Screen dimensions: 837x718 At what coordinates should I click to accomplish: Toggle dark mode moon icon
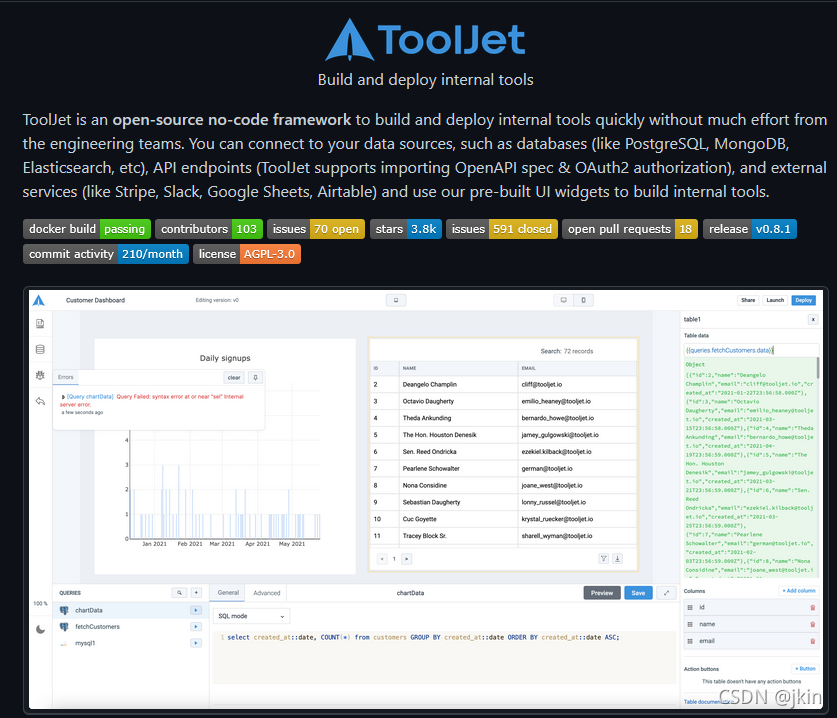41,629
